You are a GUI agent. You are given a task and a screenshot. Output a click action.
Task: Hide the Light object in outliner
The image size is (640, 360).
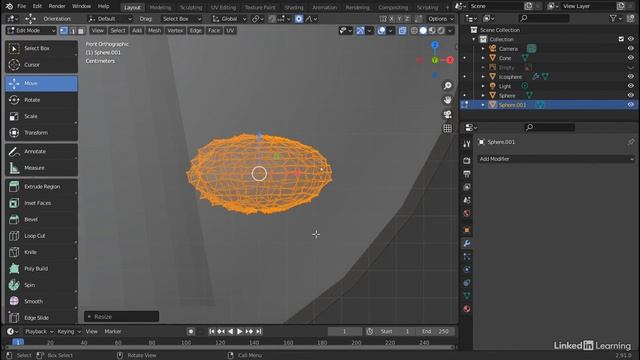[631, 86]
